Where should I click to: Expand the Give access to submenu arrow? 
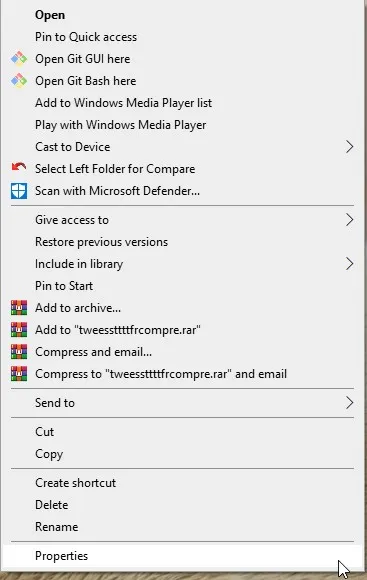point(350,220)
